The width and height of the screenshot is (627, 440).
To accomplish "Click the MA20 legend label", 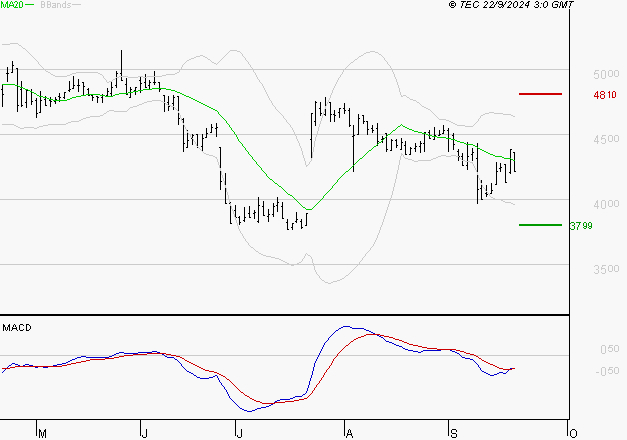I will tap(12, 5).
